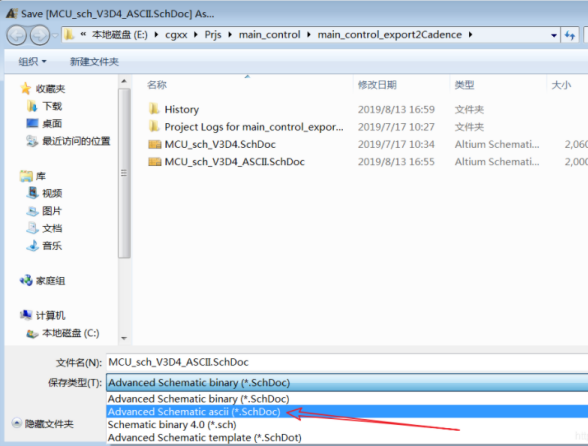
Task: Click the 新建文件夹 button
Action: click(94, 62)
